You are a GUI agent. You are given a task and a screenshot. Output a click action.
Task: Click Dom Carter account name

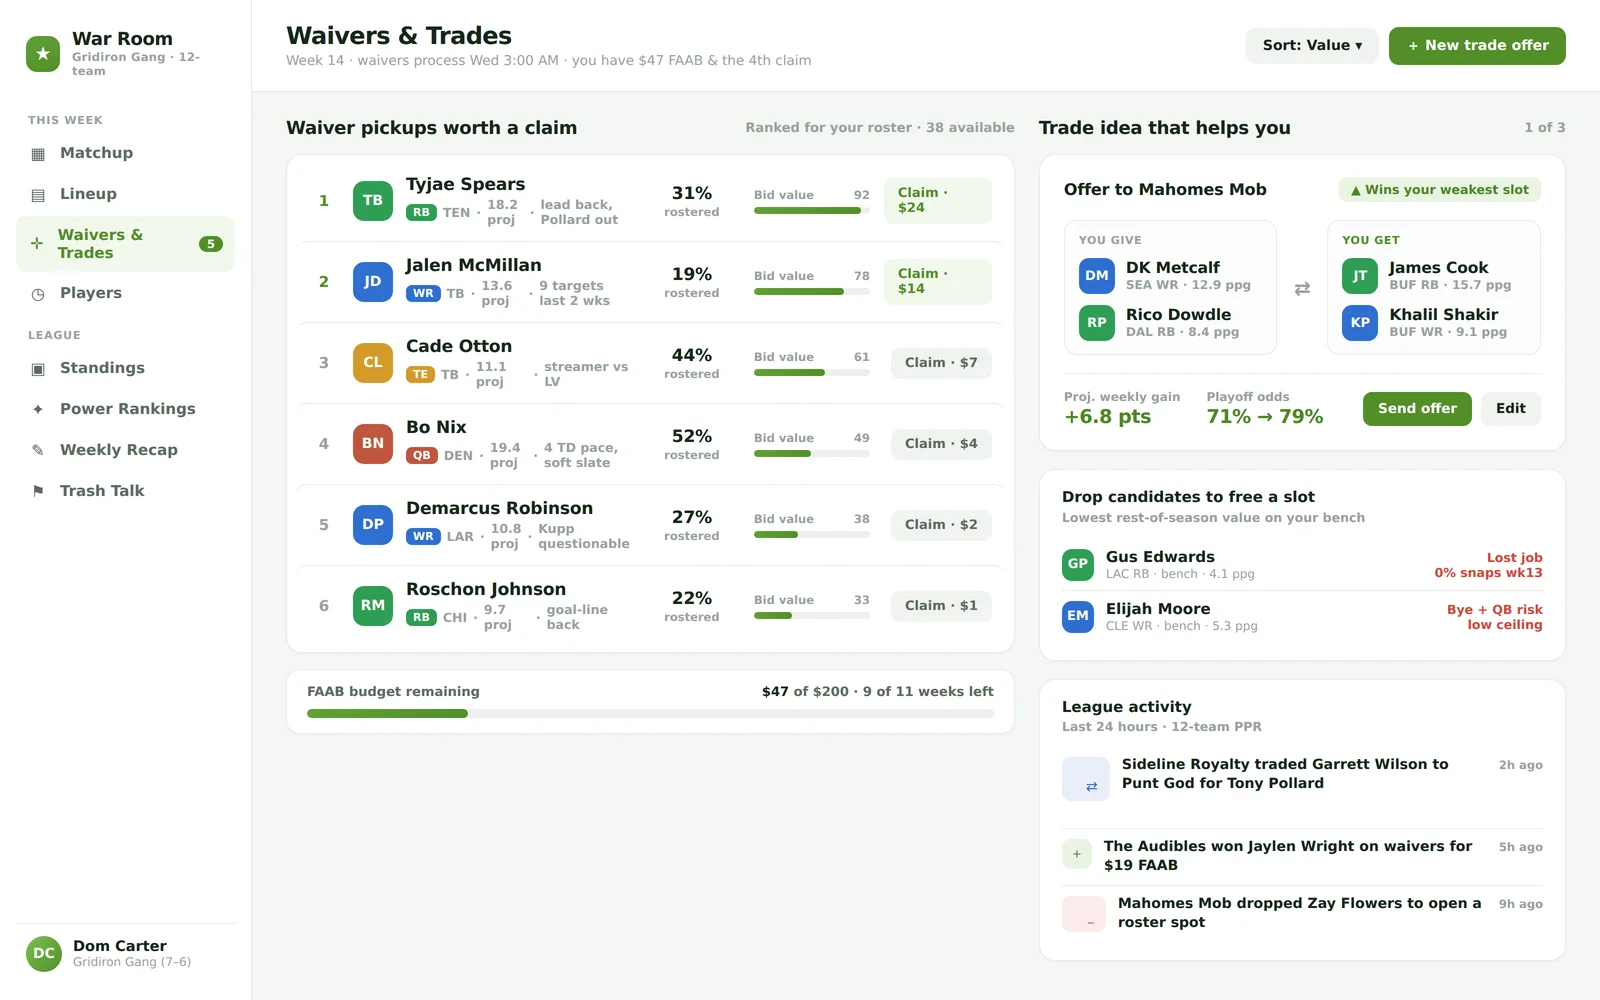(120, 946)
